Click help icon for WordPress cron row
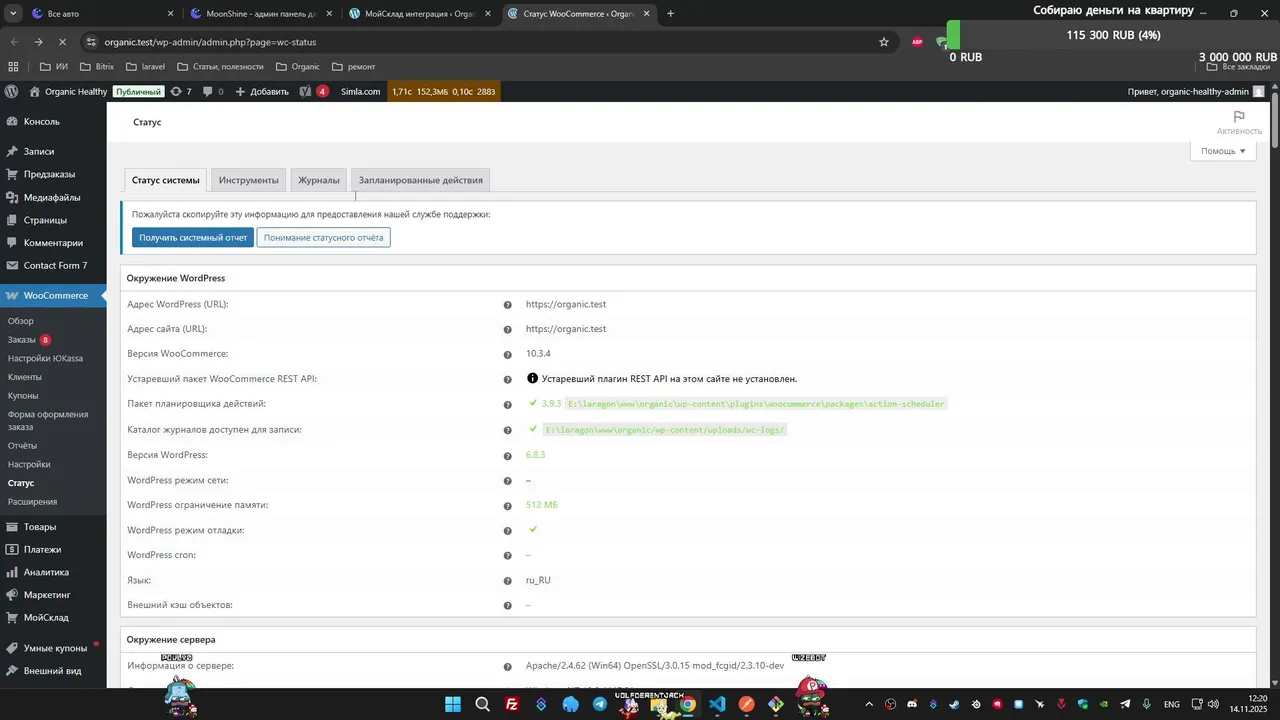 click(x=508, y=555)
